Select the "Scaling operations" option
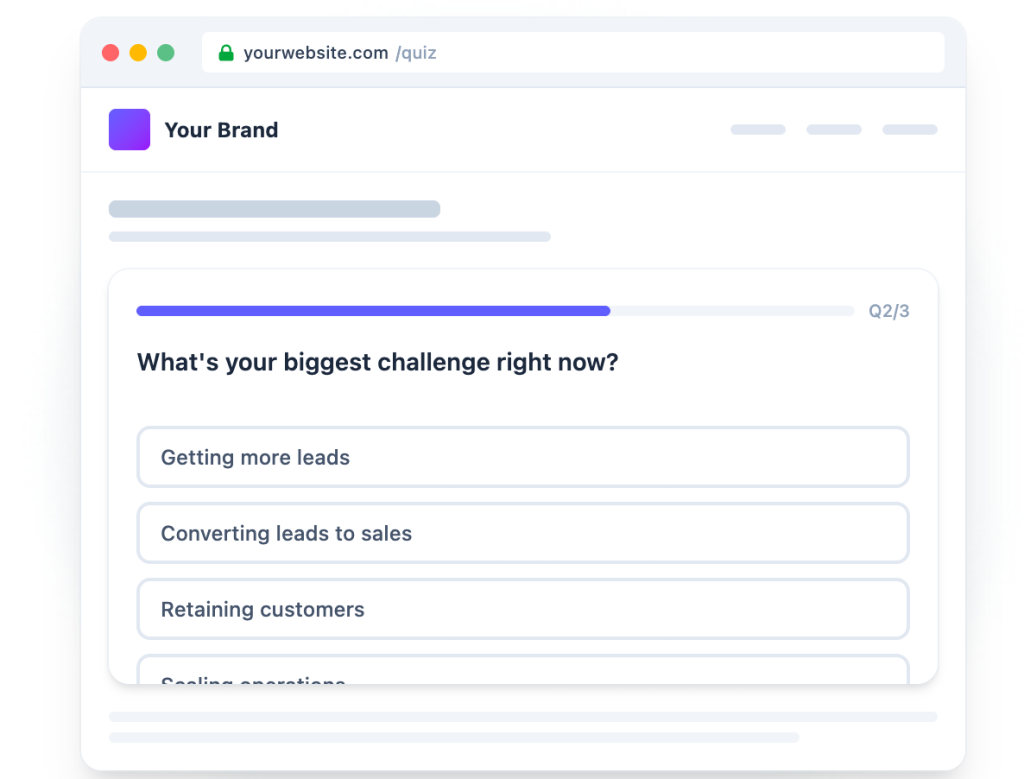 pyautogui.click(x=523, y=680)
